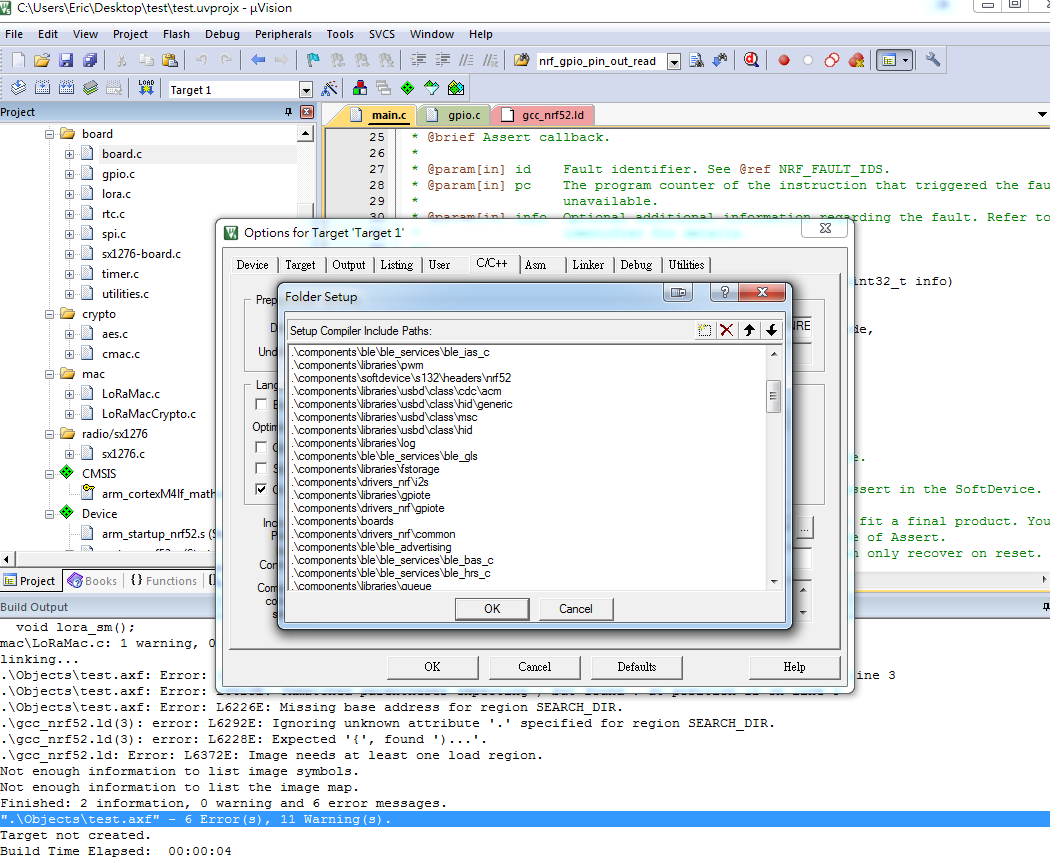
Task: Open the Target 1 selection dropdown
Action: tap(307, 88)
